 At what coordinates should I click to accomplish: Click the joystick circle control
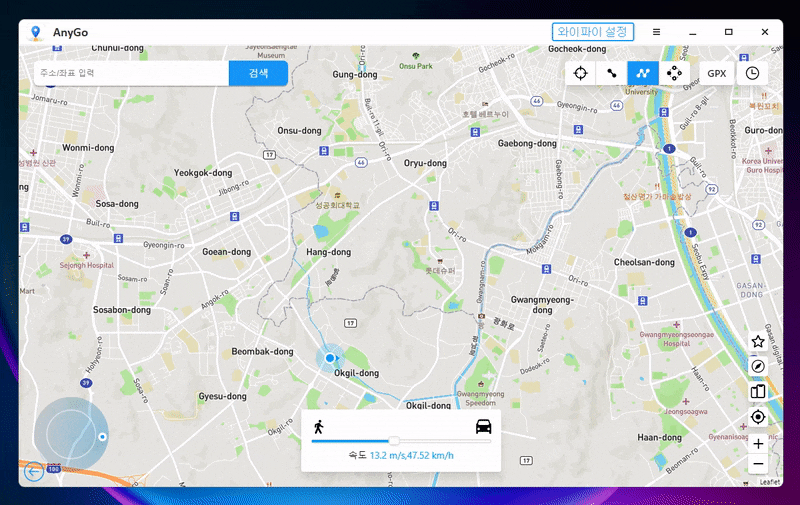click(71, 434)
